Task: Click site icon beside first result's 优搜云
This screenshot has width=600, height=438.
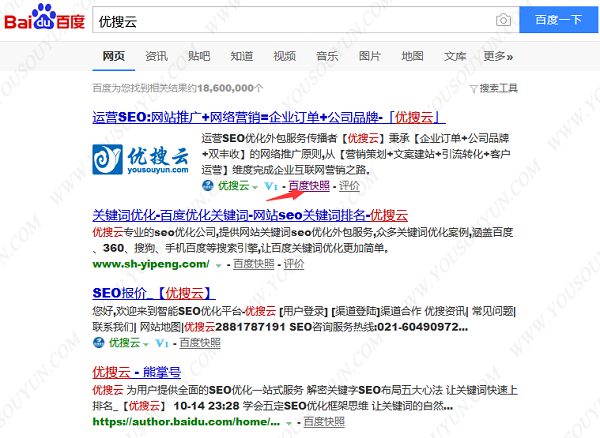Action: pos(207,186)
